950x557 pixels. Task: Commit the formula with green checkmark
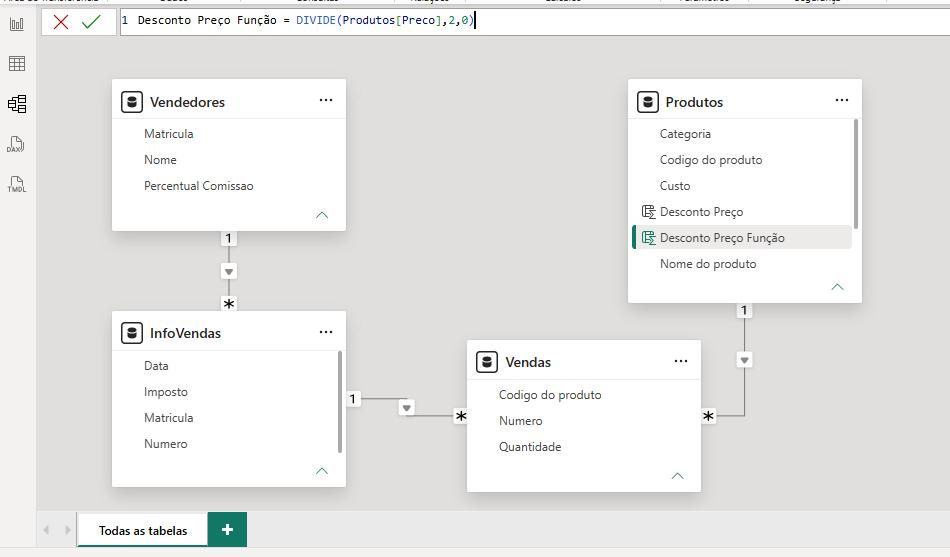pos(91,22)
